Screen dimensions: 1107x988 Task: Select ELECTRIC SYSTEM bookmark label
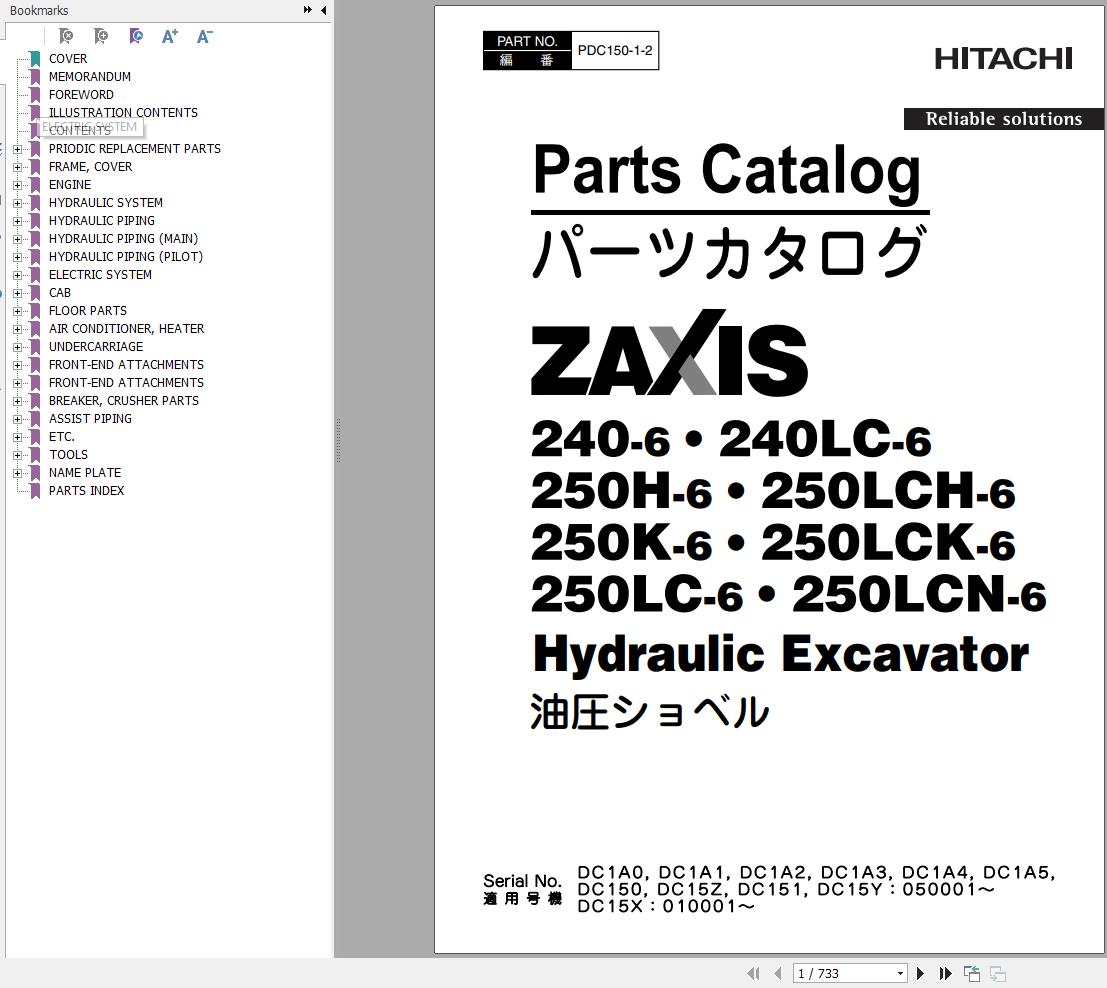[x=100, y=275]
